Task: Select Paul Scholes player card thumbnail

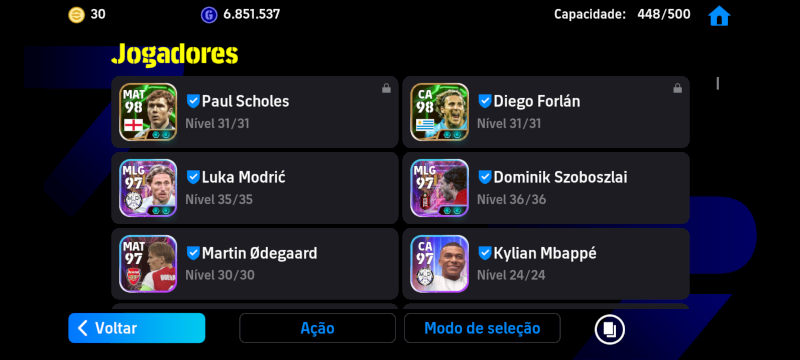Action: pos(148,112)
